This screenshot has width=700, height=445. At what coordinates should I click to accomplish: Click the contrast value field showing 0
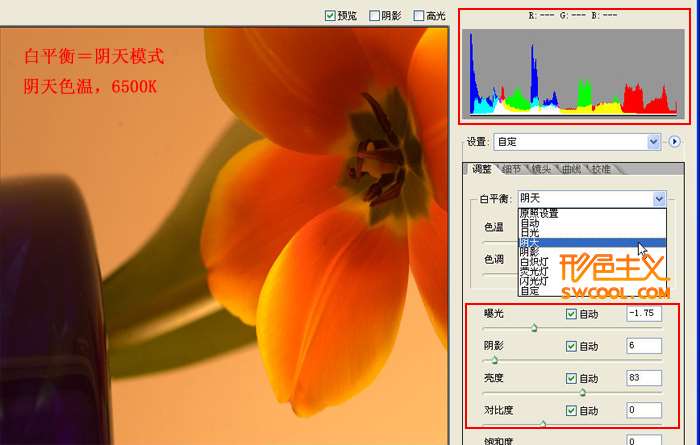pyautogui.click(x=644, y=410)
